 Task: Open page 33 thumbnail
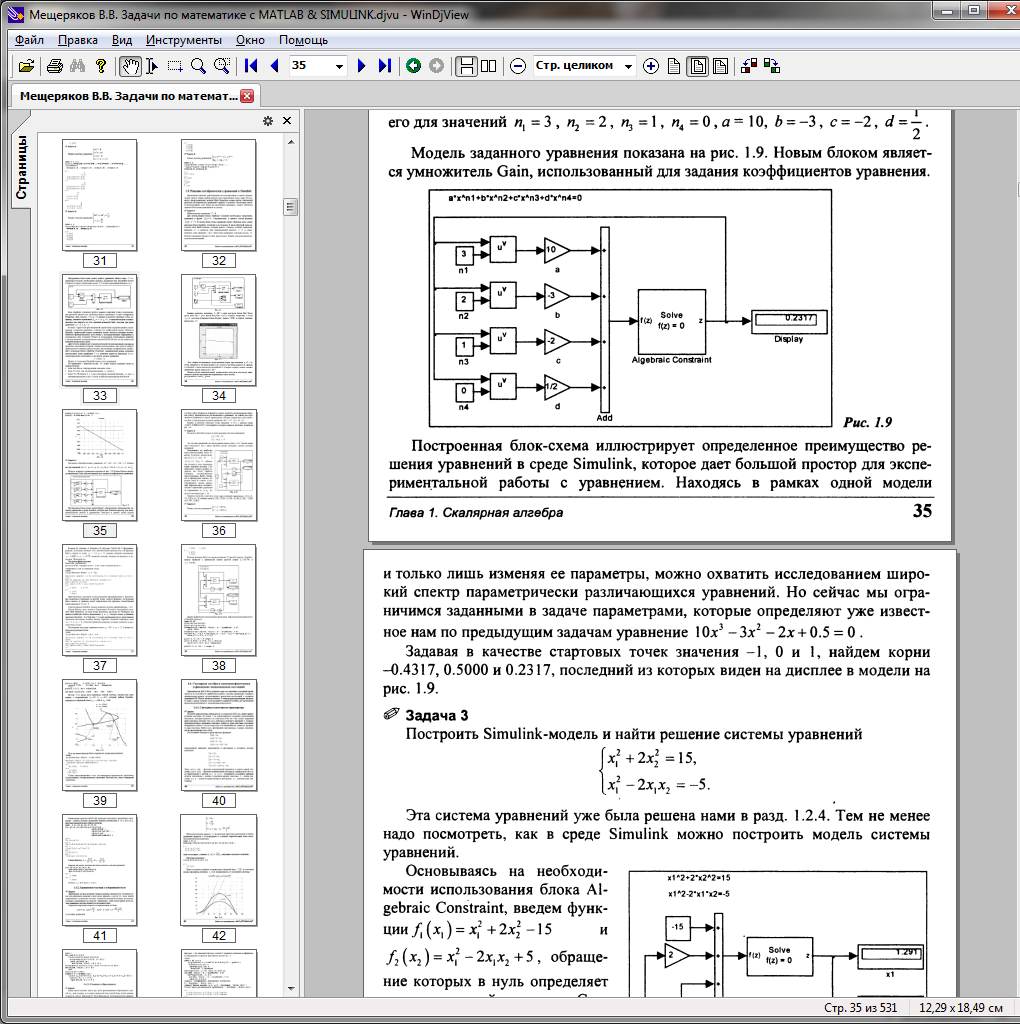coord(100,330)
